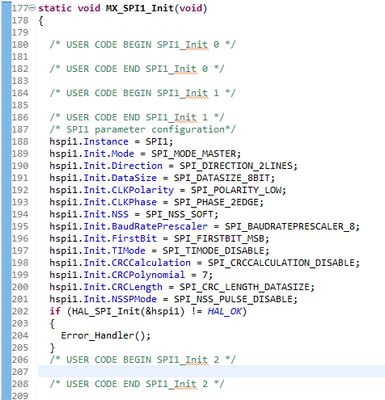Click the HAL_SPI_Init(&hspi1) call
This screenshot has width=385, height=400.
point(128,311)
